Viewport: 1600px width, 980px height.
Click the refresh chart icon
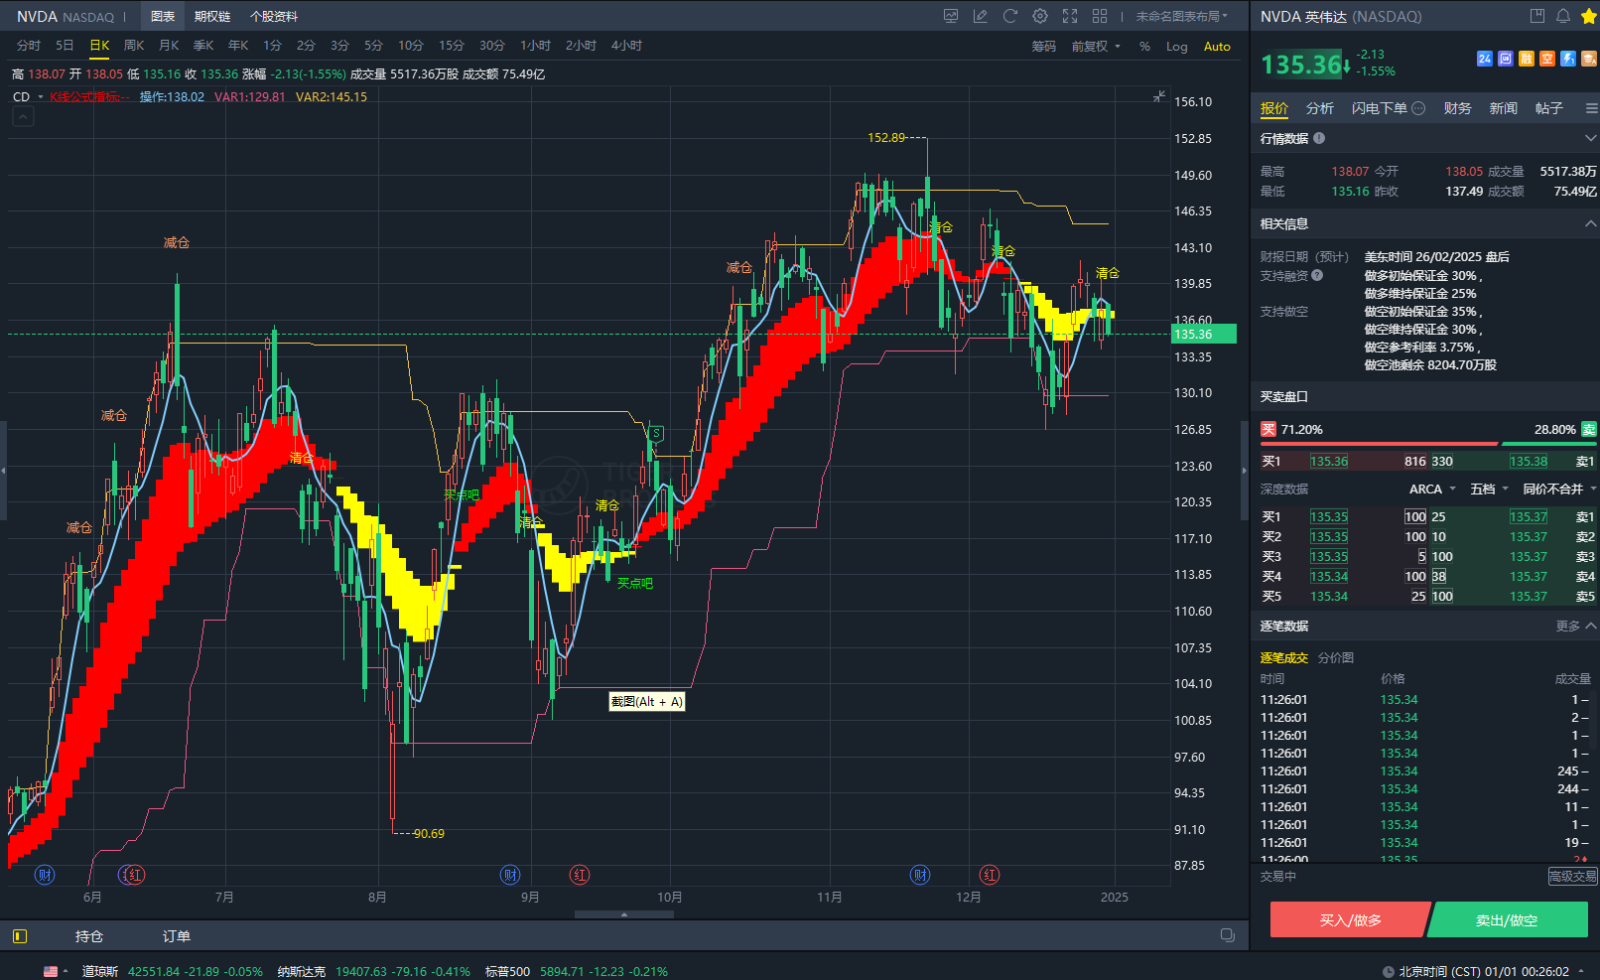pyautogui.click(x=1010, y=16)
